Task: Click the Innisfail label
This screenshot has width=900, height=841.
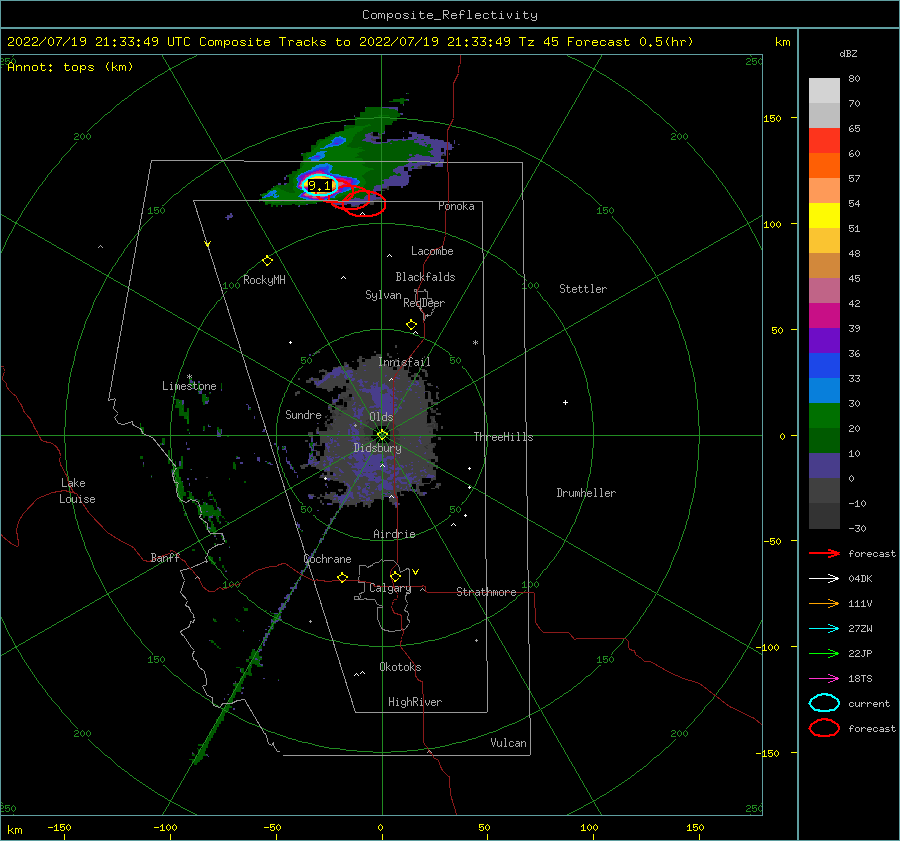Action: [x=404, y=362]
